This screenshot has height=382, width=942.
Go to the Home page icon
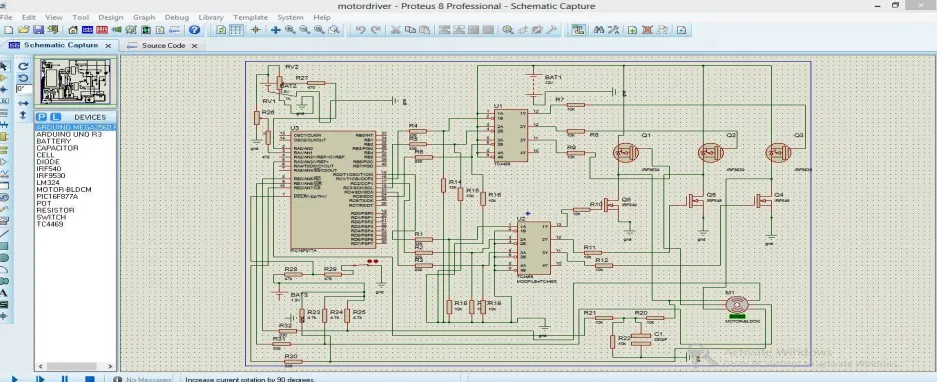point(73,29)
